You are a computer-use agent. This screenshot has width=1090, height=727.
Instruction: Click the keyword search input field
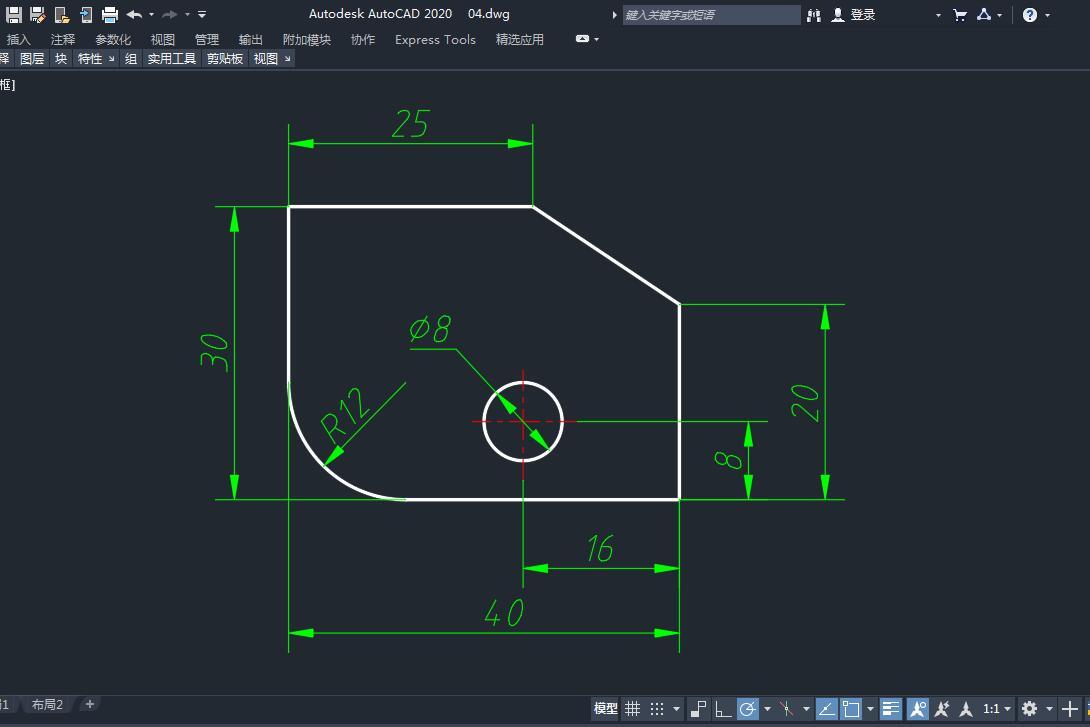click(711, 15)
